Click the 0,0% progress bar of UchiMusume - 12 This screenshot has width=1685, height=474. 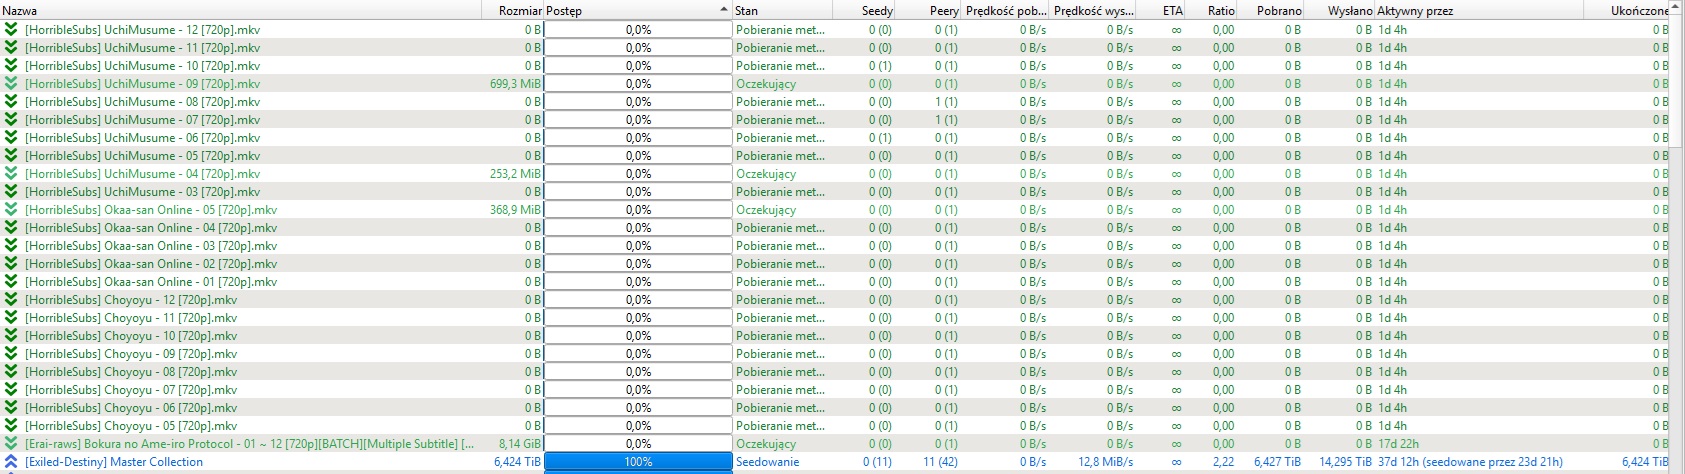(x=638, y=30)
